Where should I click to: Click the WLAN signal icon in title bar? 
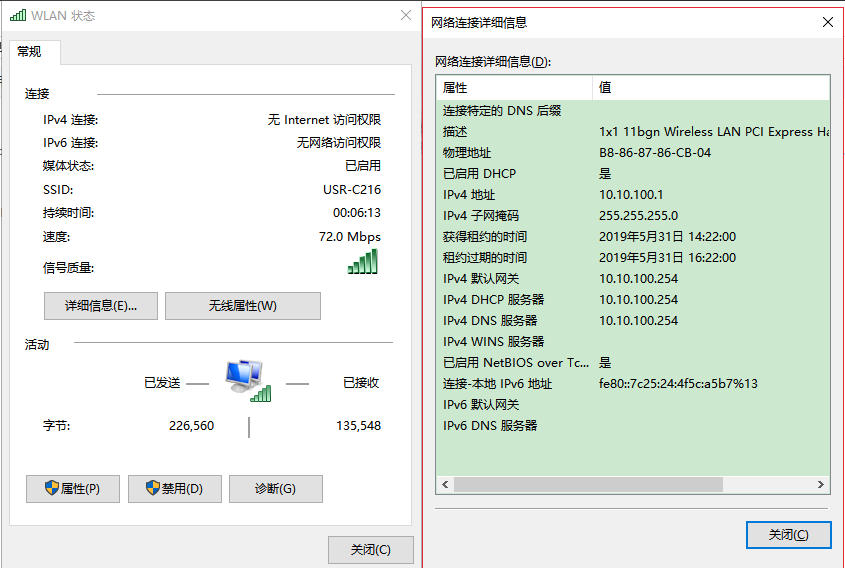click(18, 16)
